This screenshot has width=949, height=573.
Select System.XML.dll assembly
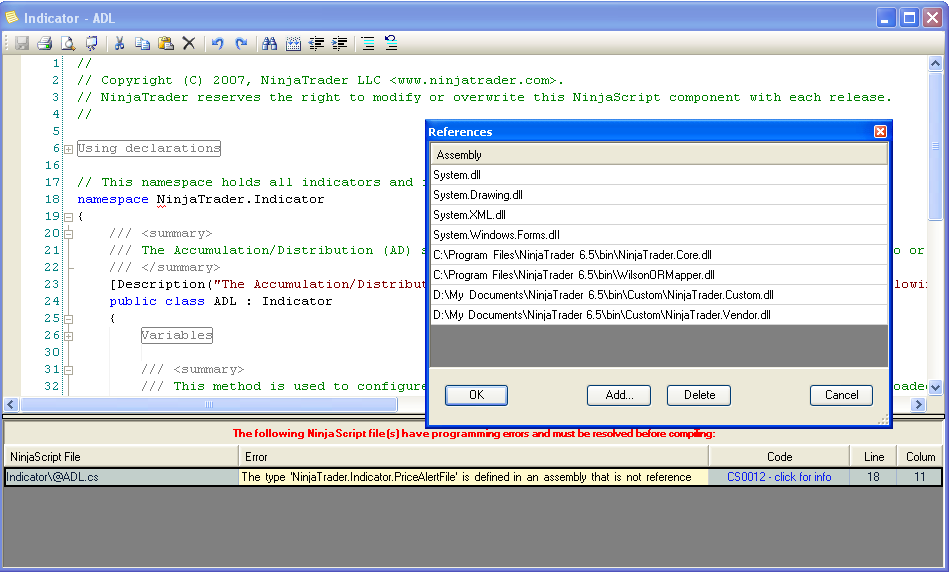pos(658,215)
